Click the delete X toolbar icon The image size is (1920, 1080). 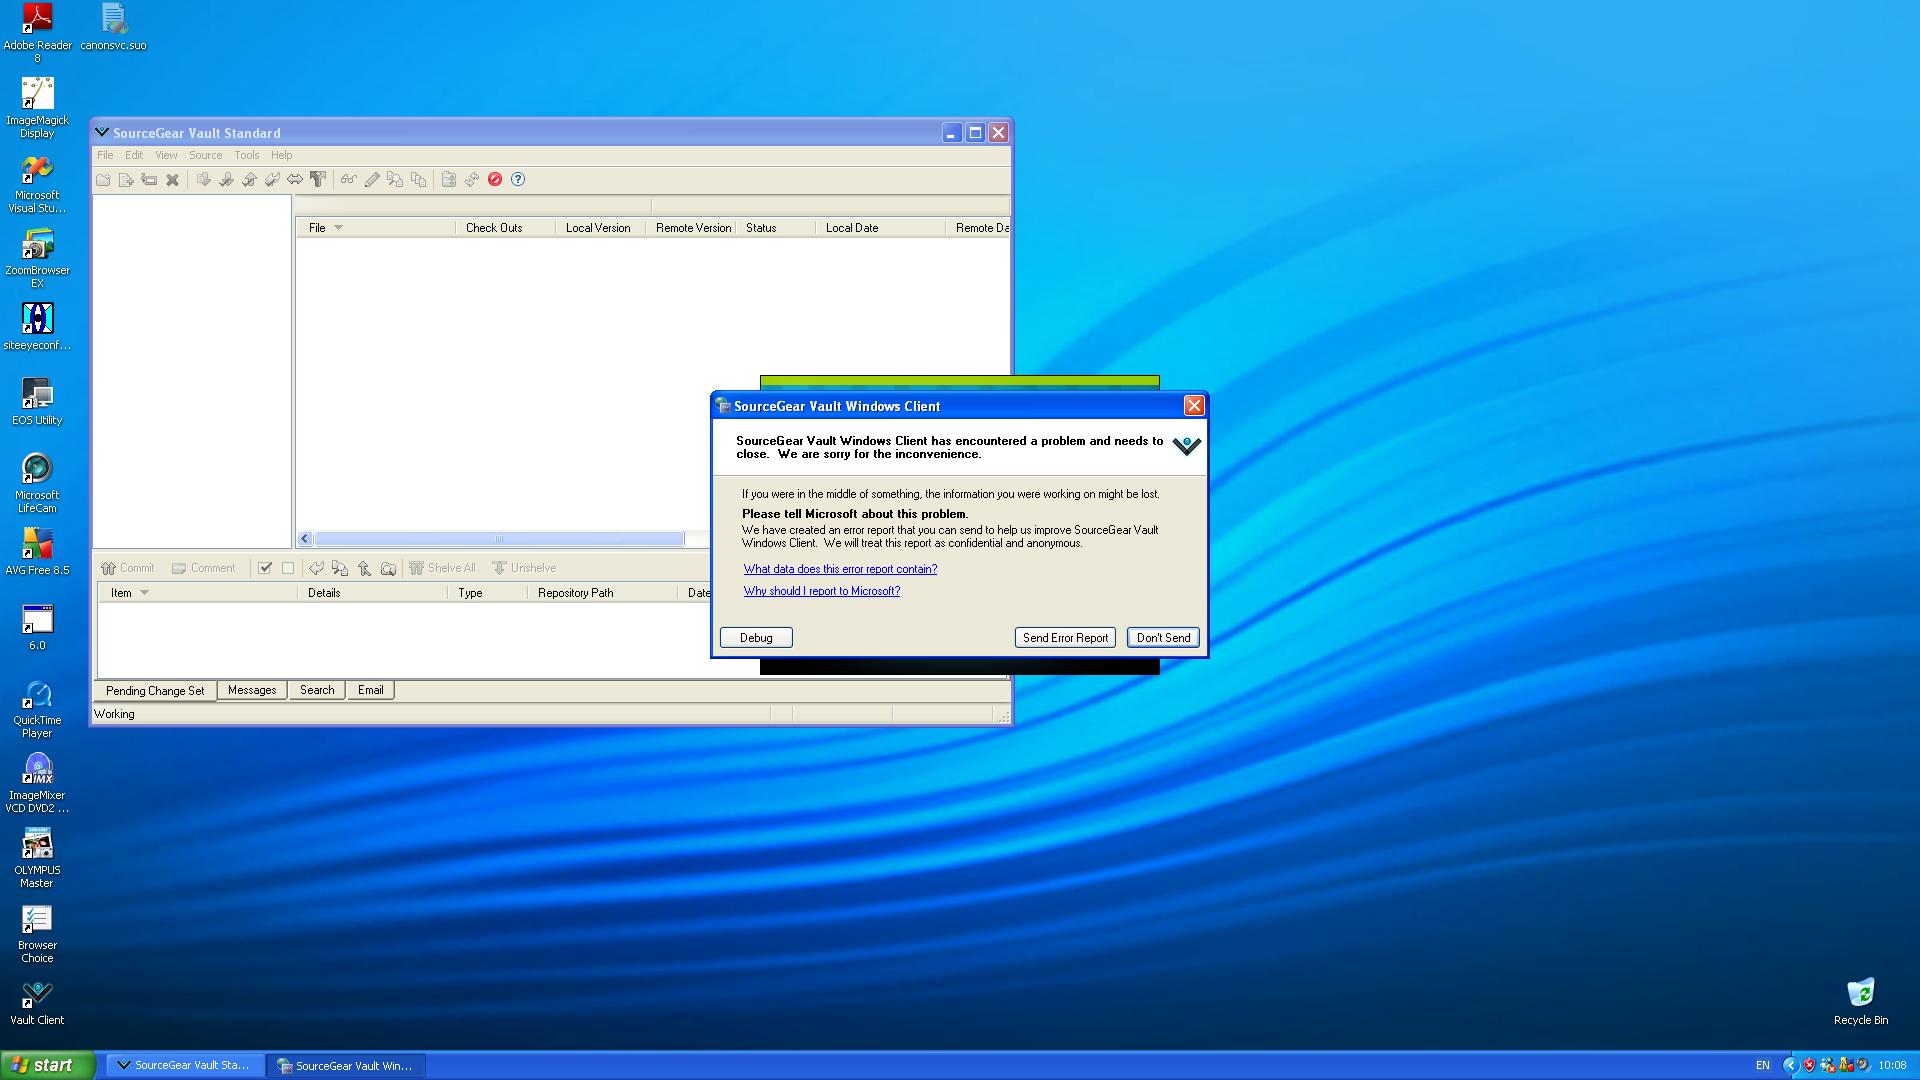pos(172,180)
